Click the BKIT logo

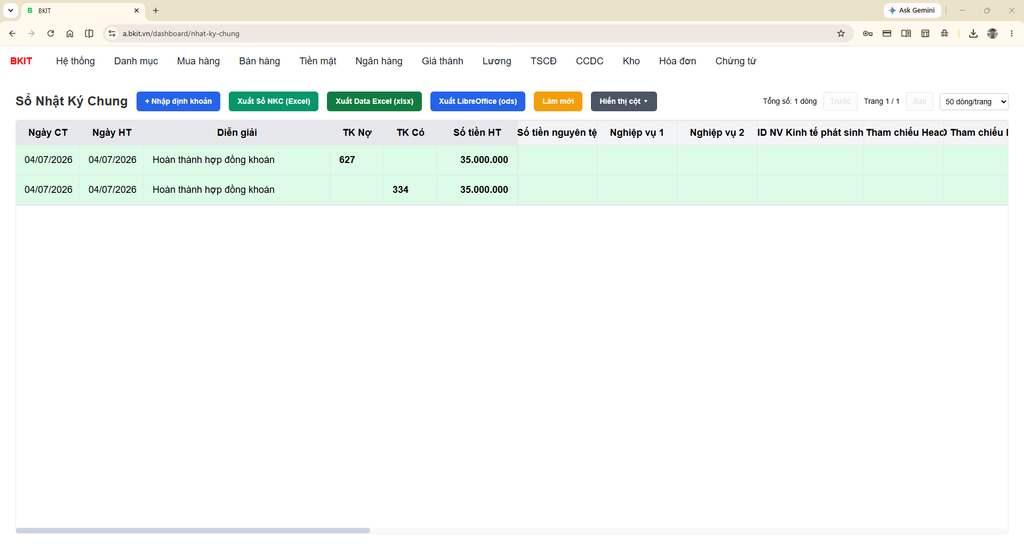(21, 61)
